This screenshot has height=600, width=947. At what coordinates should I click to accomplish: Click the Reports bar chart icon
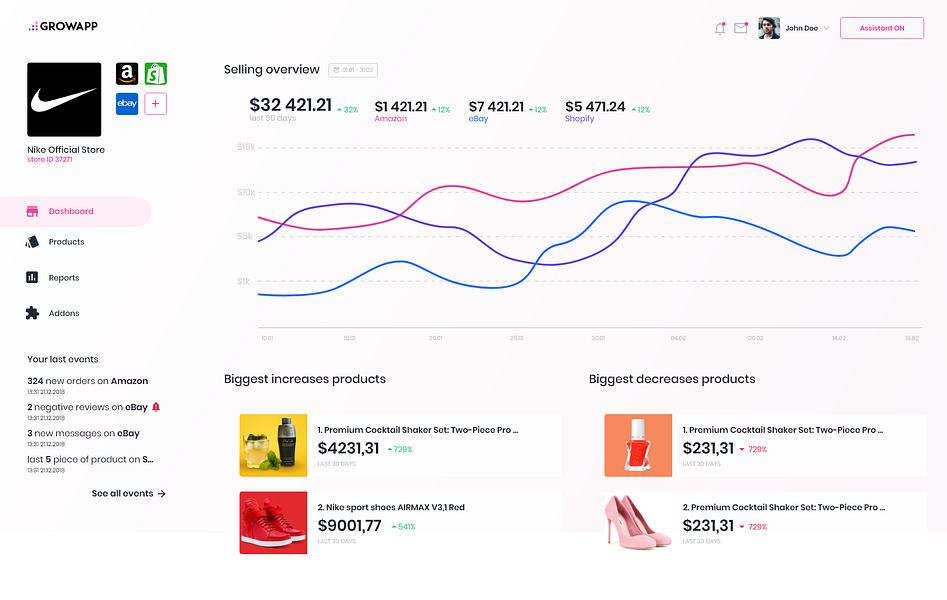coord(32,277)
